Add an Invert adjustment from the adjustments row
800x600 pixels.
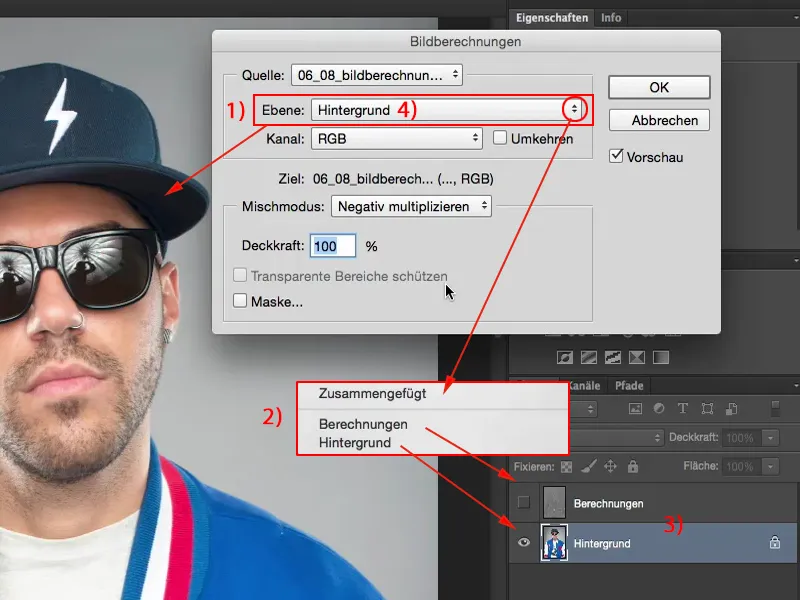tap(565, 357)
